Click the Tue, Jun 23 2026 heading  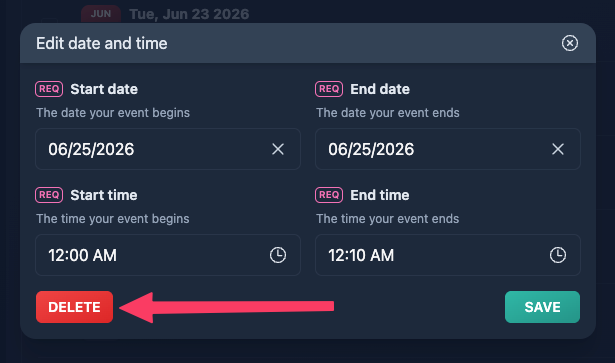click(x=189, y=14)
